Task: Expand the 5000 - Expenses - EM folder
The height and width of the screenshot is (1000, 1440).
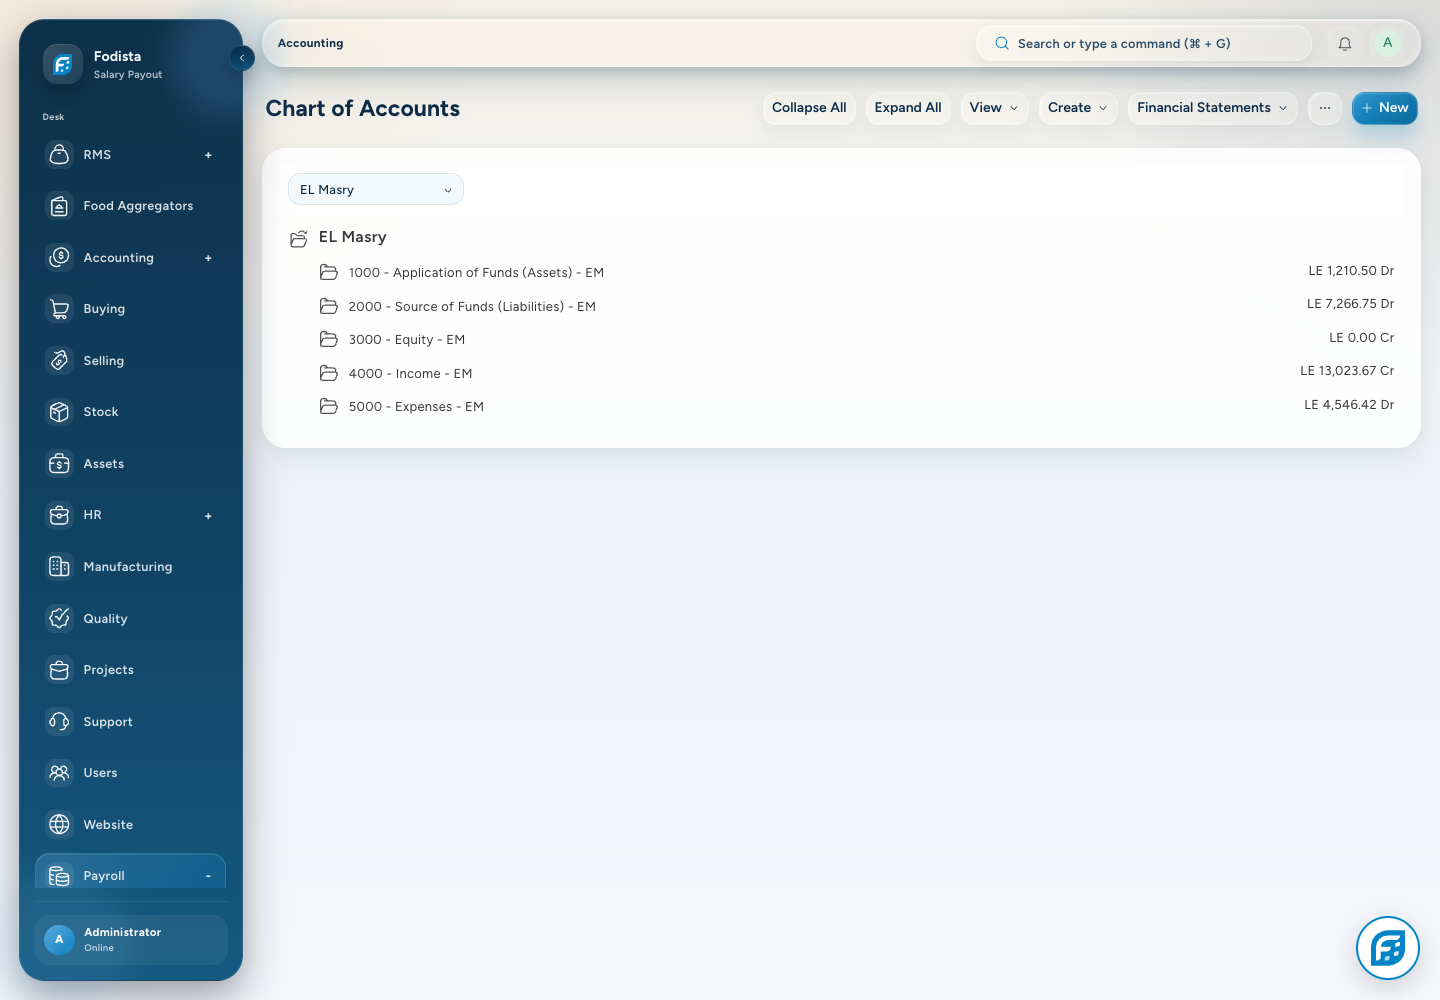Action: pyautogui.click(x=328, y=406)
